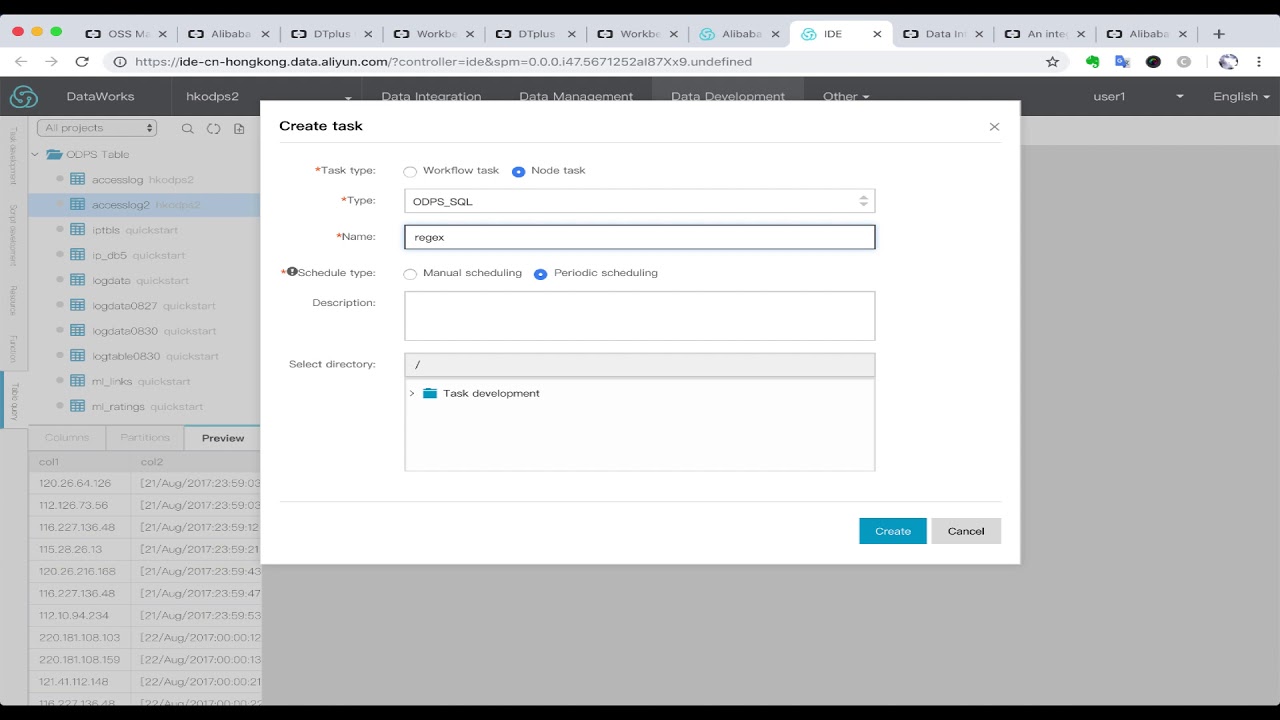Reload the page with browser refresh
Viewport: 1280px width, 720px height.
82,62
